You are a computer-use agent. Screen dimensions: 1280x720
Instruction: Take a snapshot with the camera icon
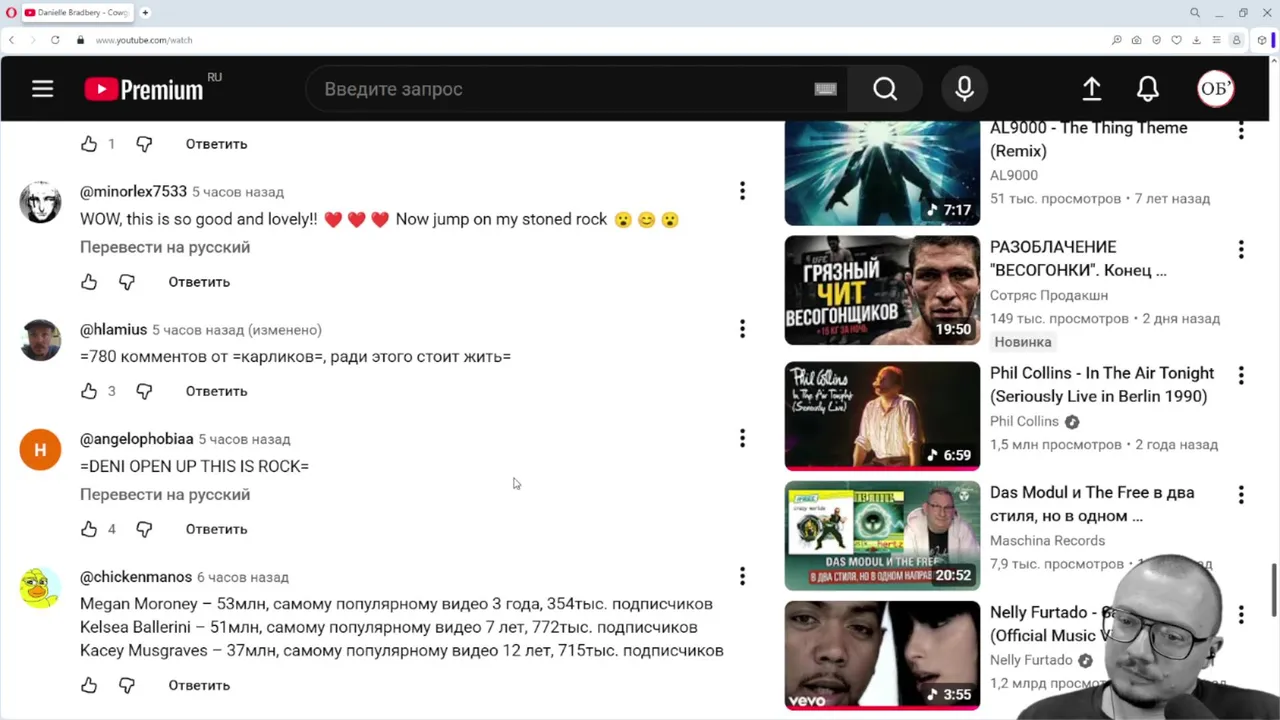coord(1137,40)
